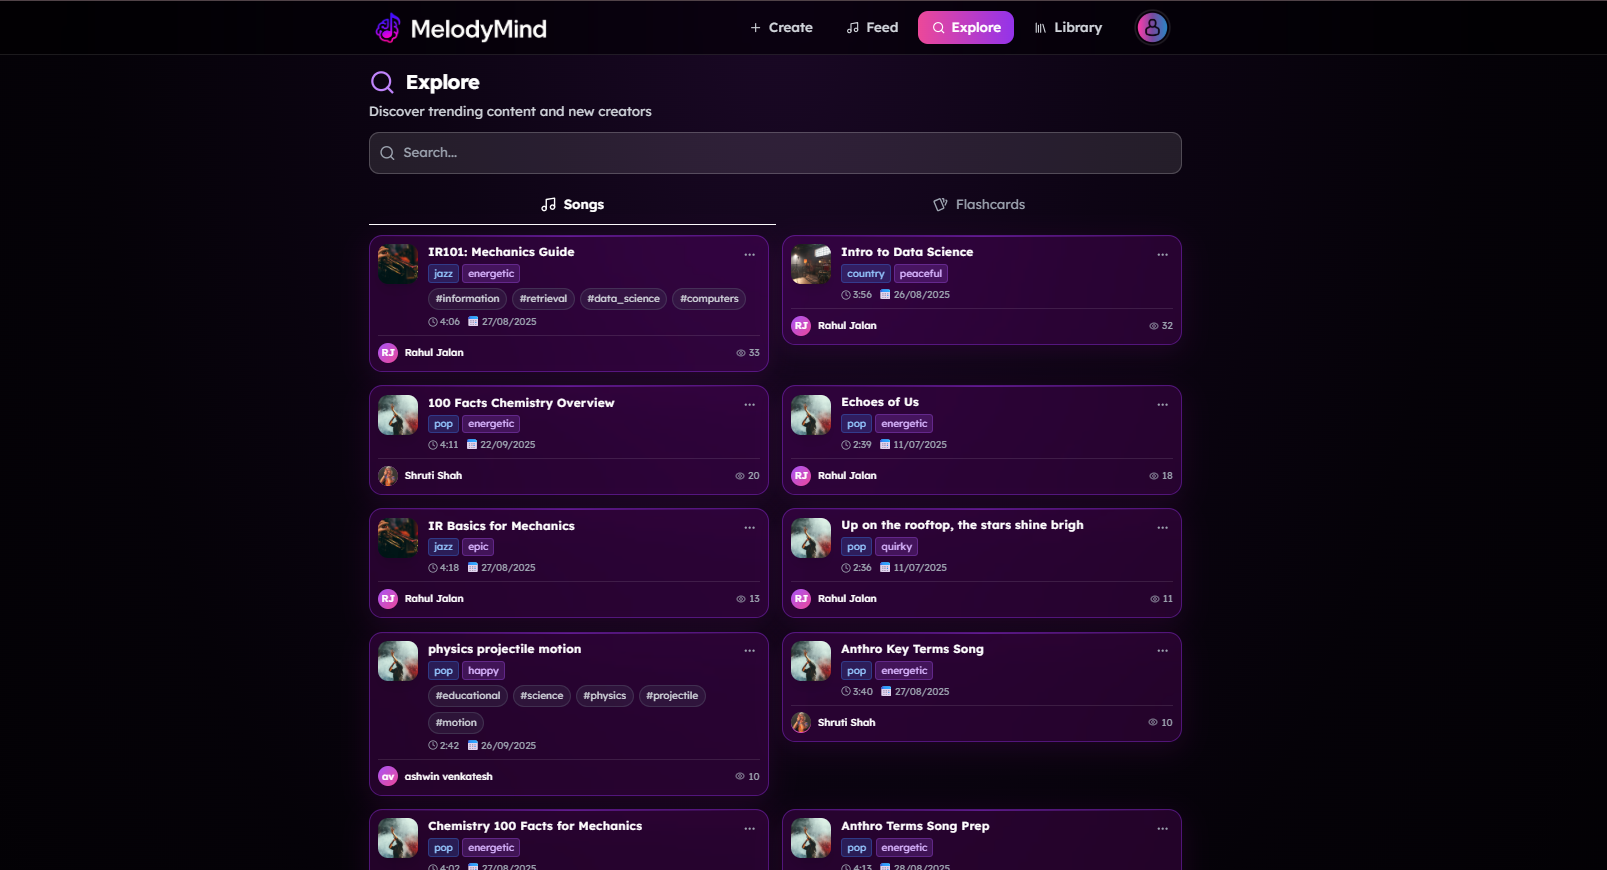Open IR Basics for Mechanics thumbnail
Viewport: 1607px width, 870px height.
click(398, 538)
